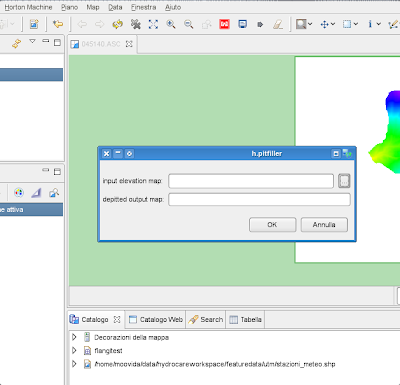Open the Data menu
This screenshot has height=385, width=400.
pyautogui.click(x=115, y=7)
